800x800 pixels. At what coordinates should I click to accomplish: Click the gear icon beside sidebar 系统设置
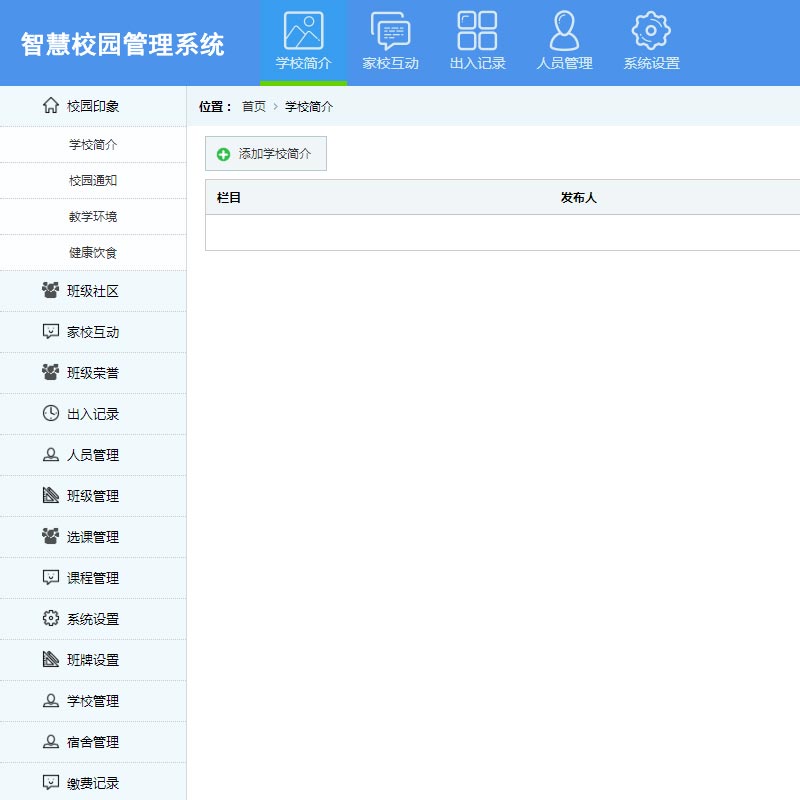pyautogui.click(x=51, y=618)
